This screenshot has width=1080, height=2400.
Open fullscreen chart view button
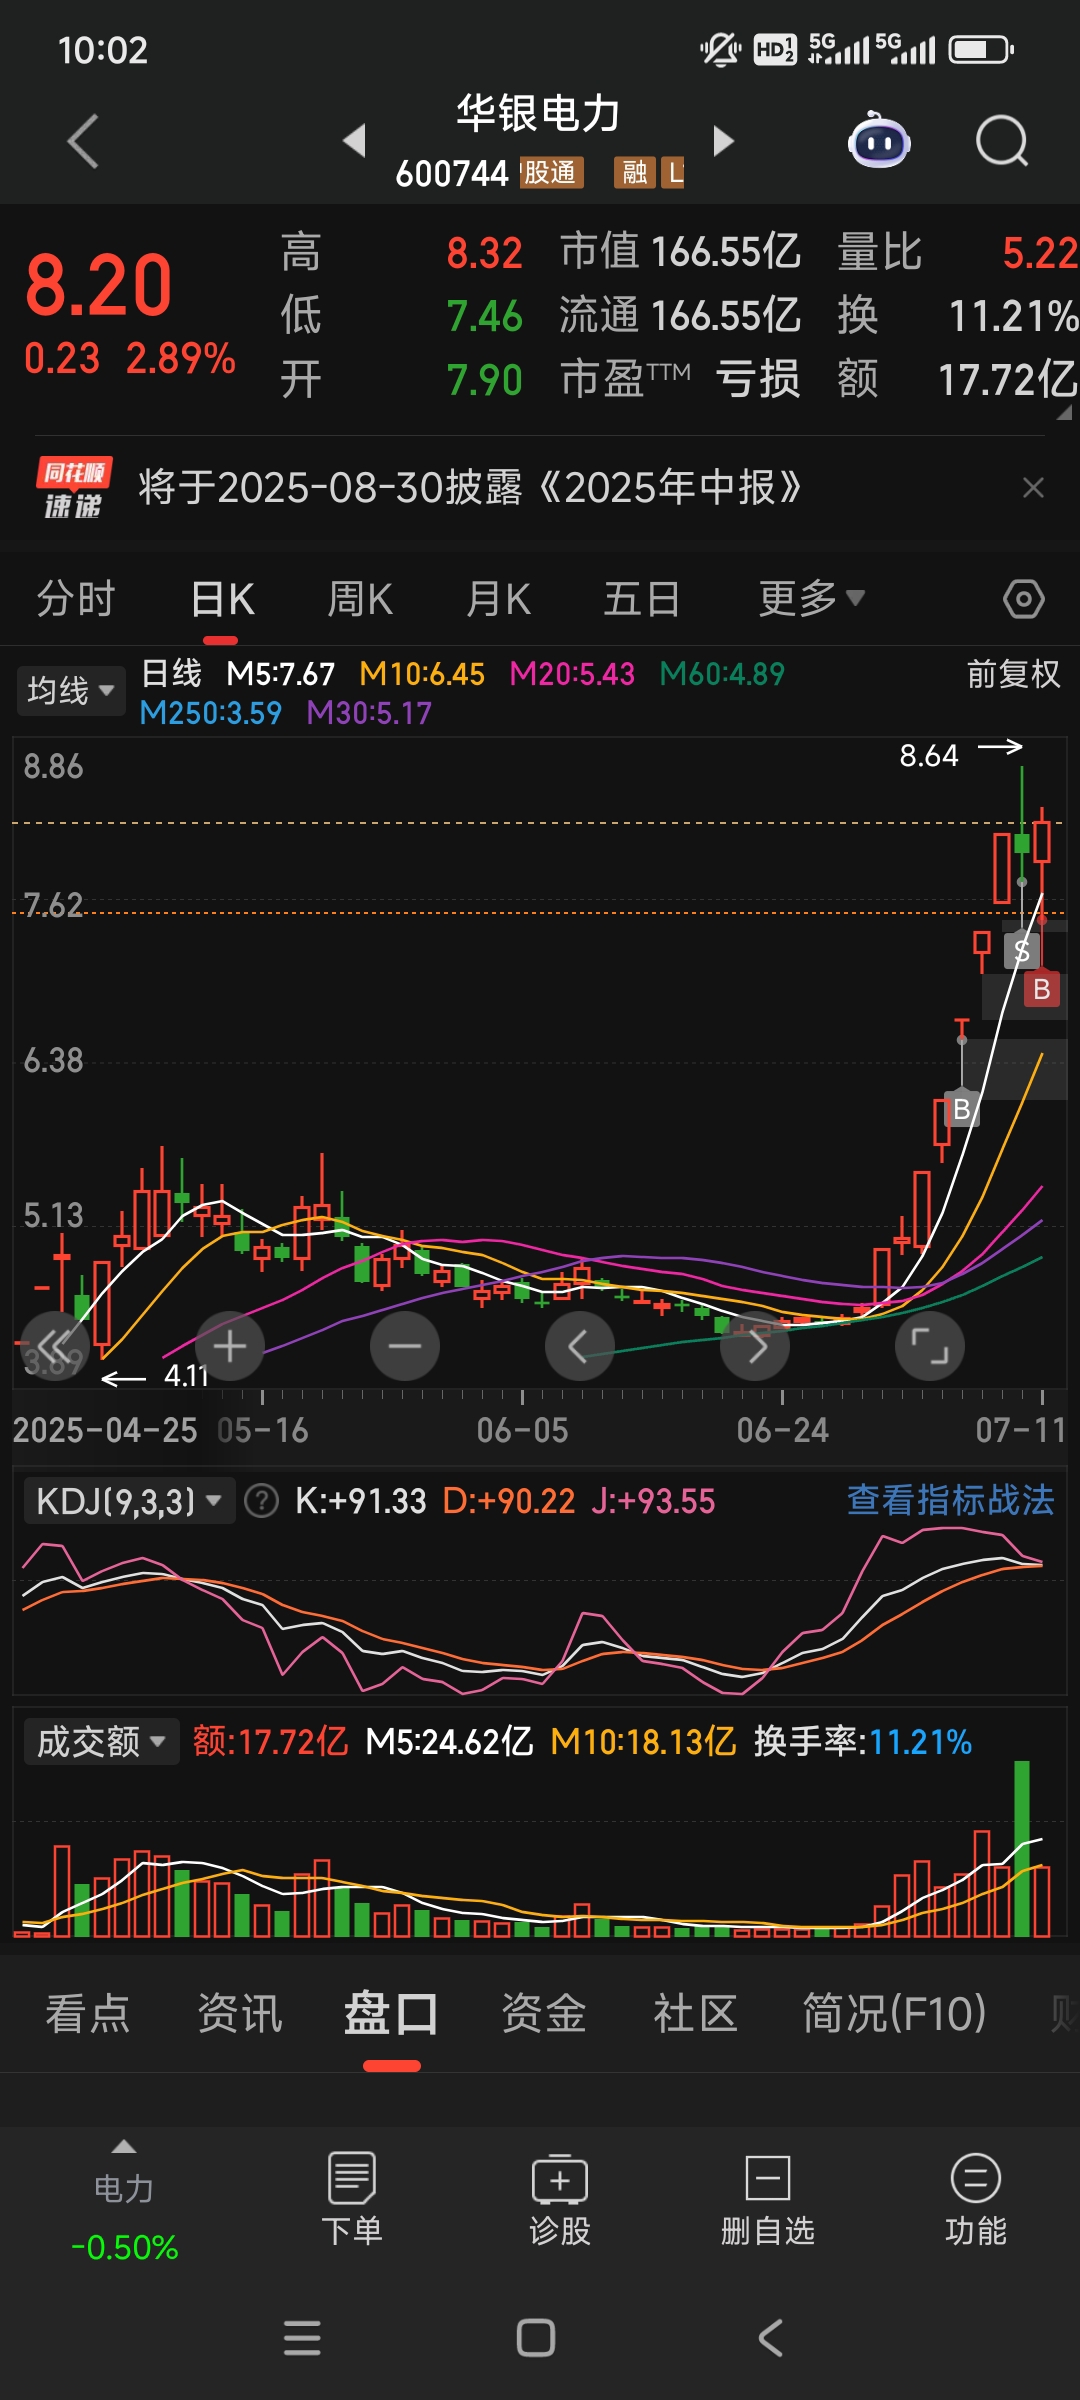tap(930, 1346)
